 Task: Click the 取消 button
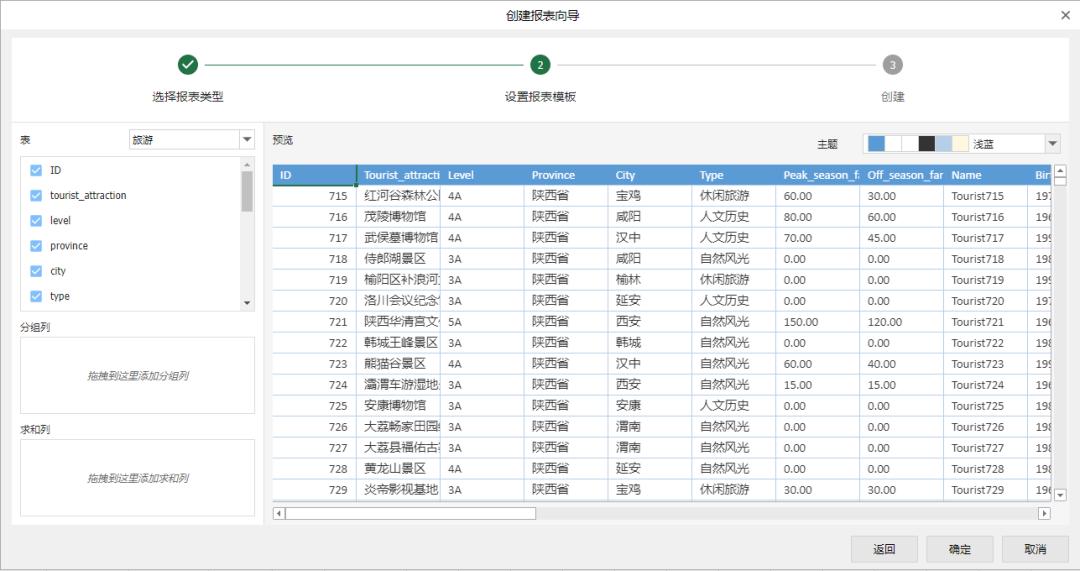(1035, 549)
